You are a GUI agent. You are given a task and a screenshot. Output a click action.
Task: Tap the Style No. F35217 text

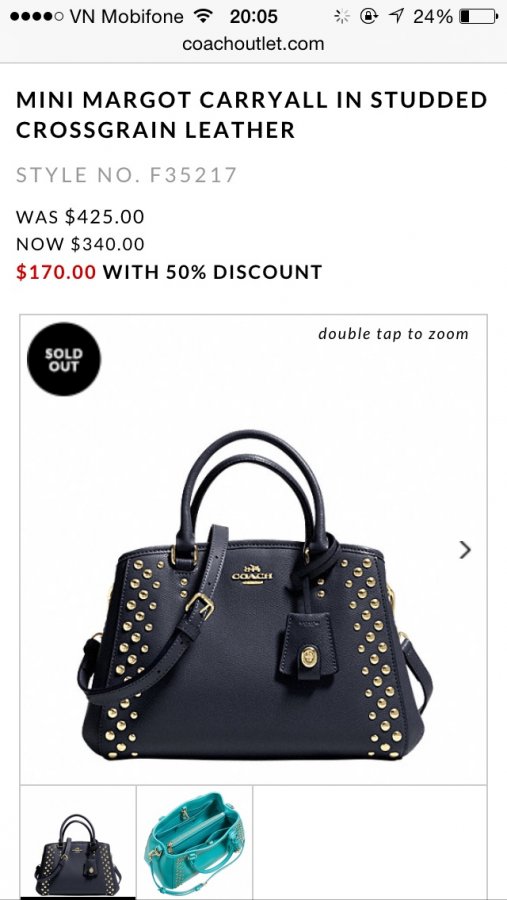point(126,174)
